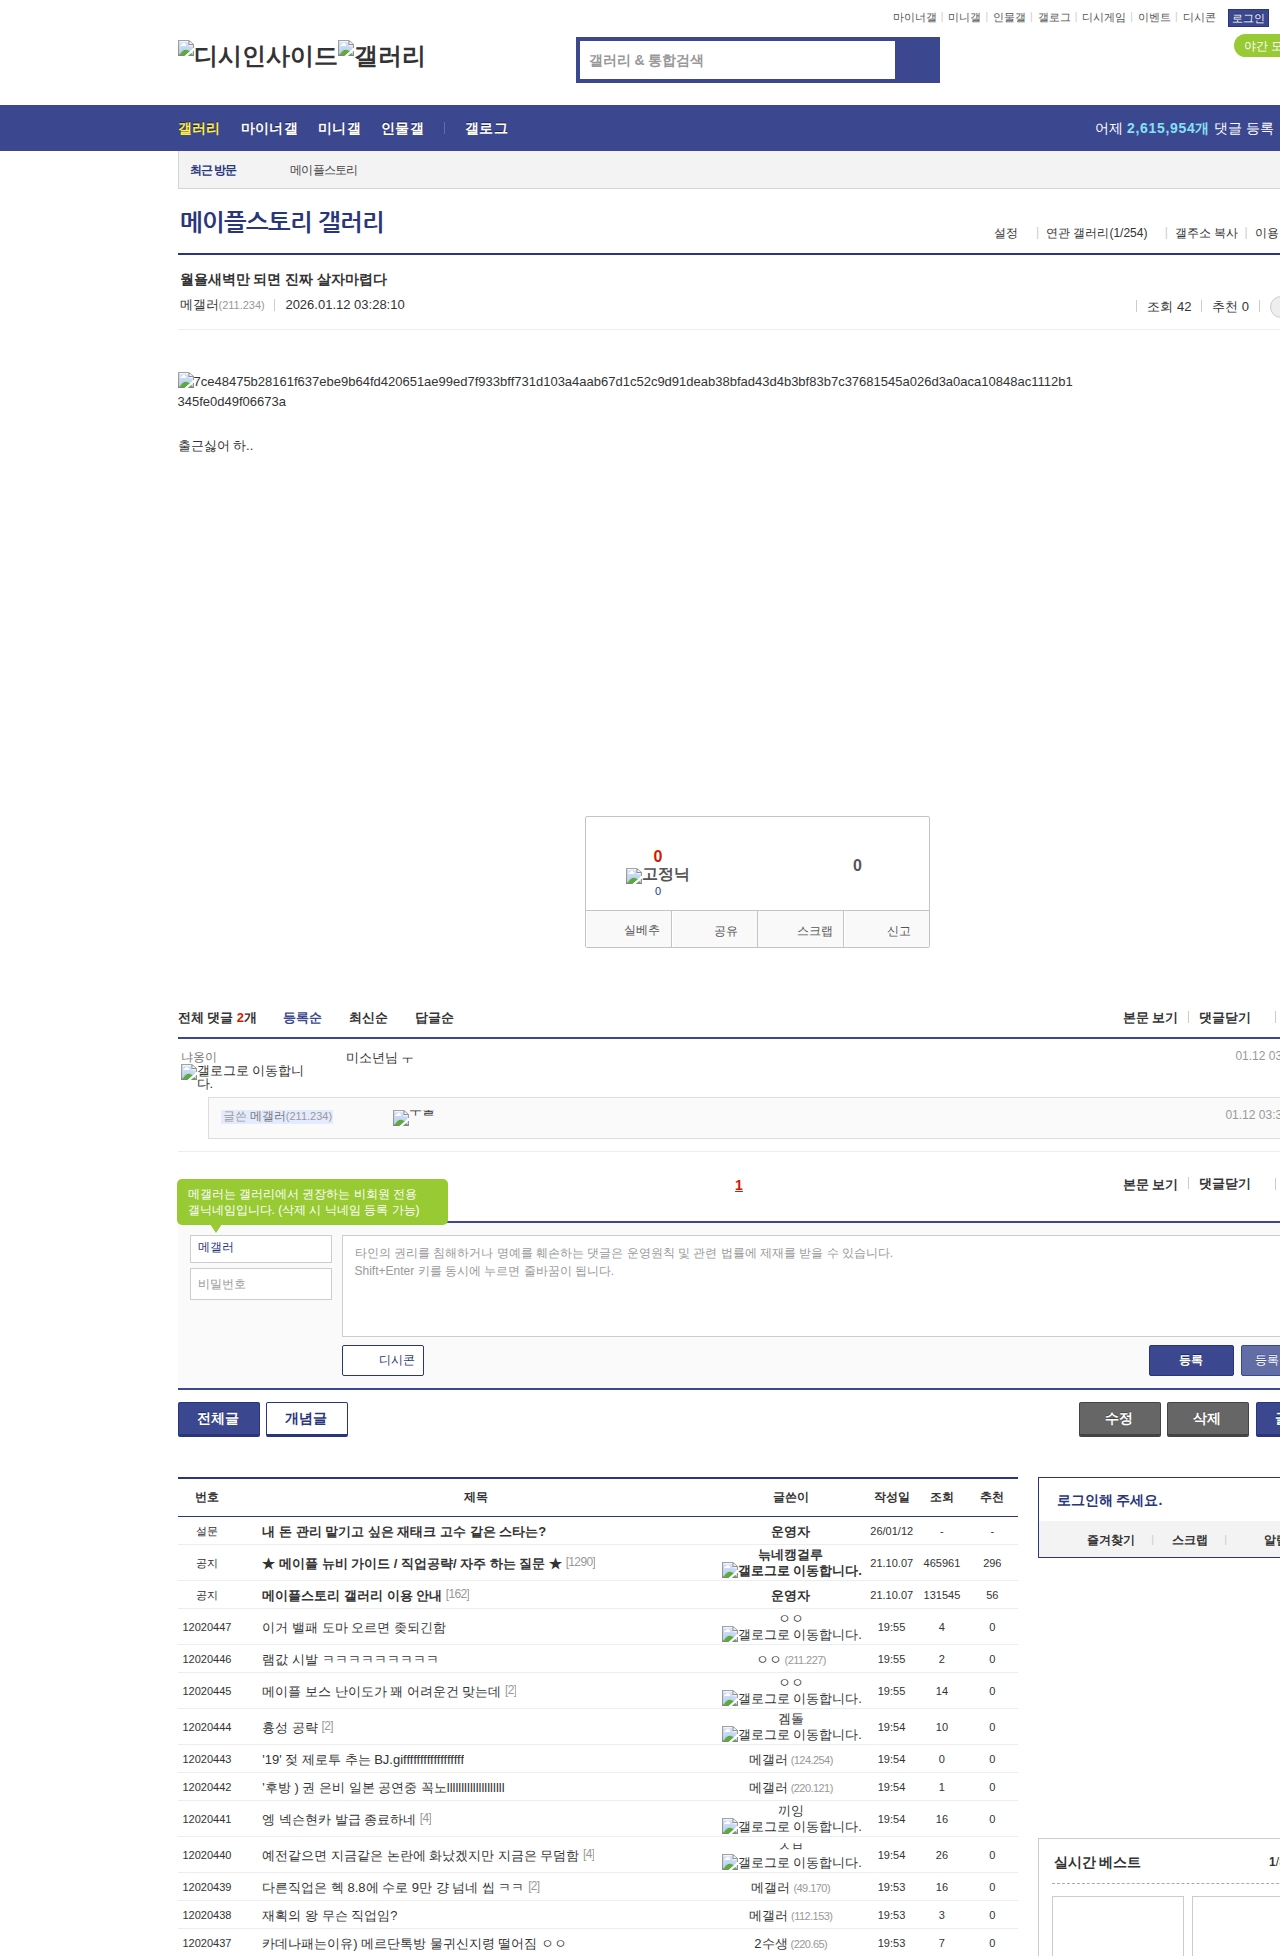This screenshot has height=1956, width=1280.
Task: Open 이벤트 from the top utility links
Action: (1154, 18)
